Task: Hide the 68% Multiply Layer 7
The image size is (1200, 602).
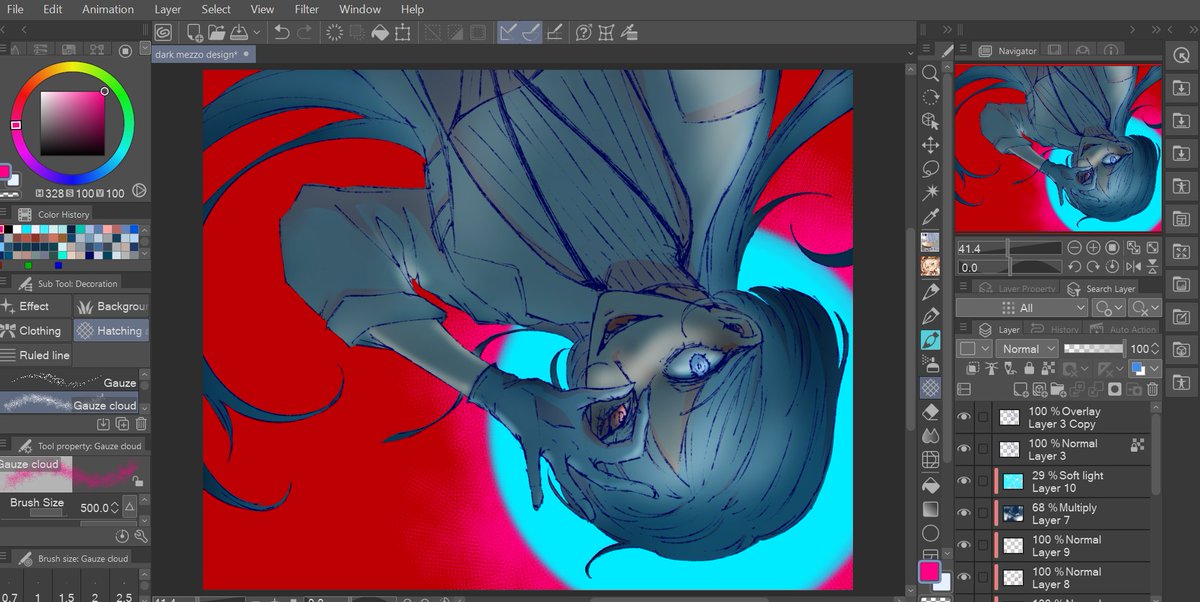Action: pos(963,513)
